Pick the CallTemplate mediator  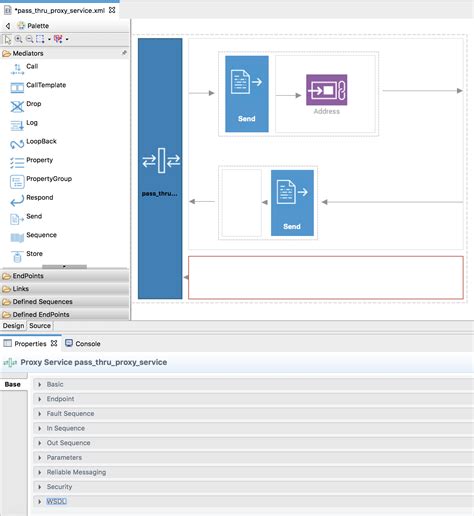(38, 86)
